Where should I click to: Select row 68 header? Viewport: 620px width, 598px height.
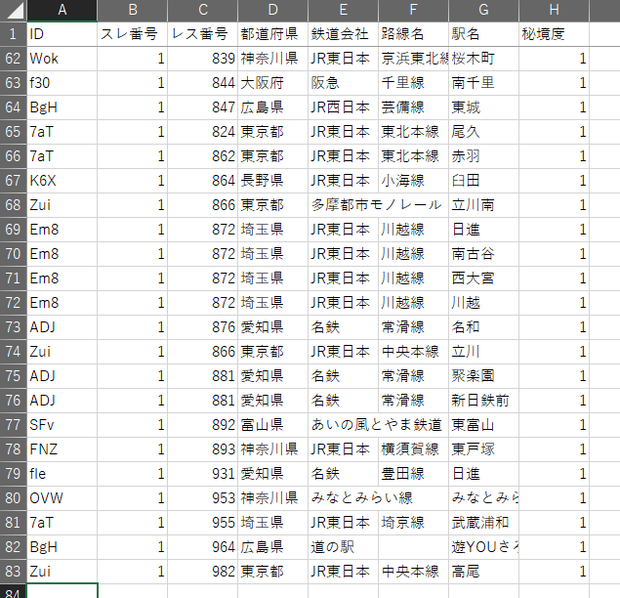click(x=13, y=205)
